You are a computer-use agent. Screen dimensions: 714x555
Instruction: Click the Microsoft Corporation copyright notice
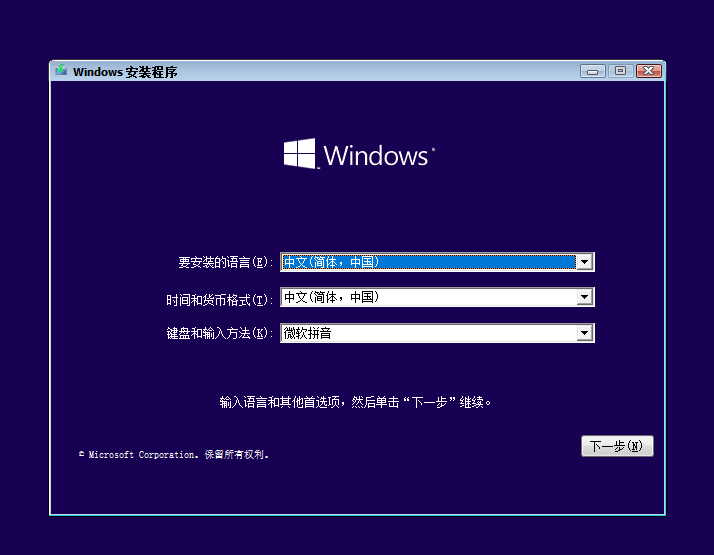pos(174,455)
